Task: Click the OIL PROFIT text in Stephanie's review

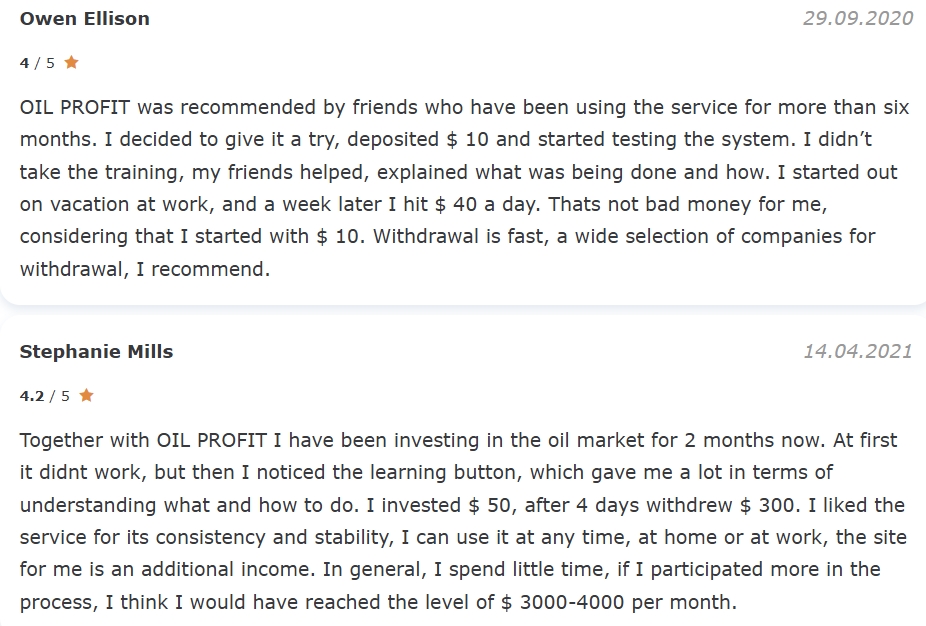Action: (x=211, y=441)
